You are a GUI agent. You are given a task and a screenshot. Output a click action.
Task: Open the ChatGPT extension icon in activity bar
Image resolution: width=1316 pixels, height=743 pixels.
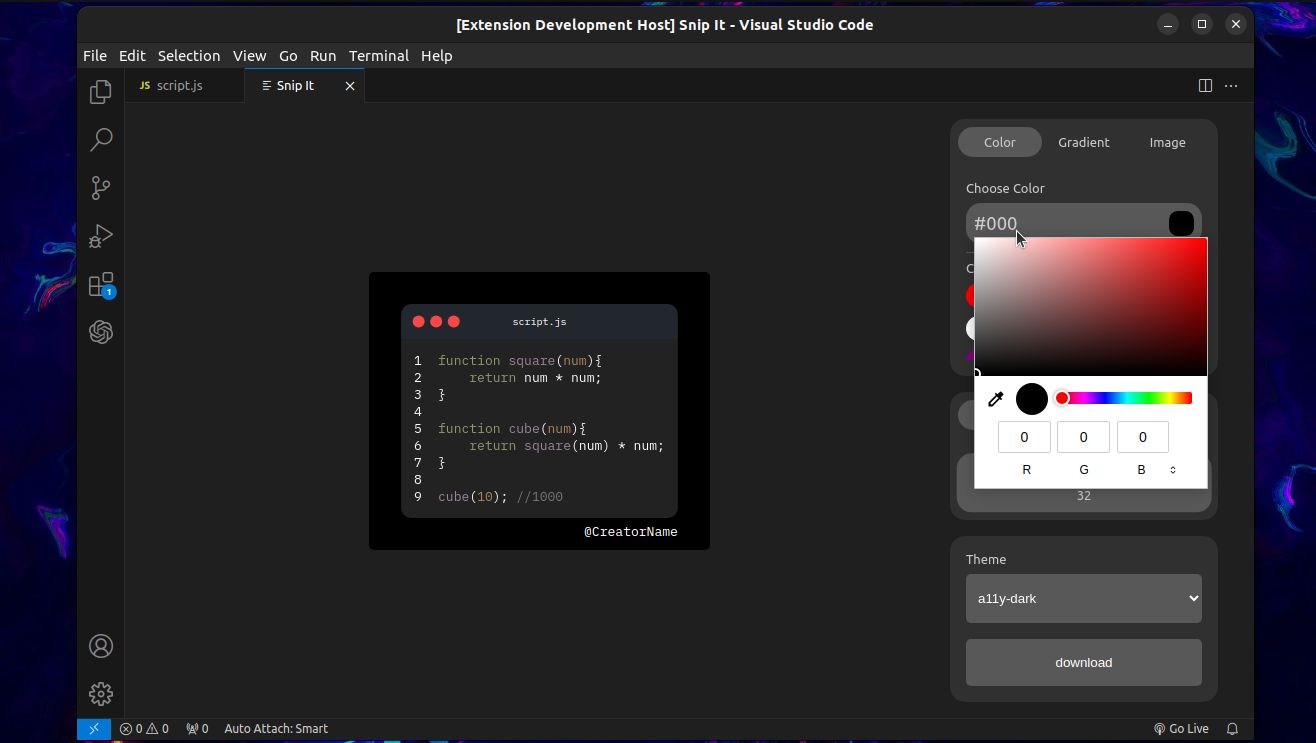(101, 332)
